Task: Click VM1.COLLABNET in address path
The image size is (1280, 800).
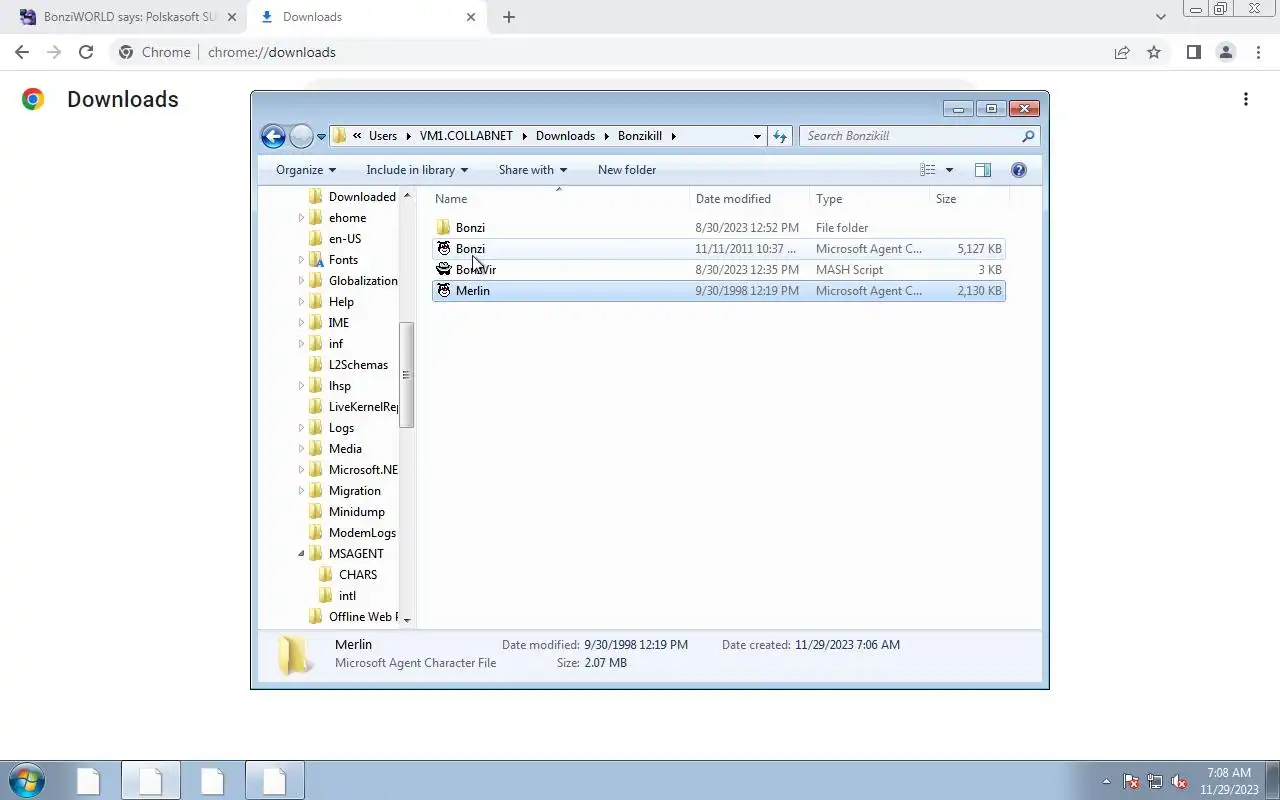Action: click(466, 136)
